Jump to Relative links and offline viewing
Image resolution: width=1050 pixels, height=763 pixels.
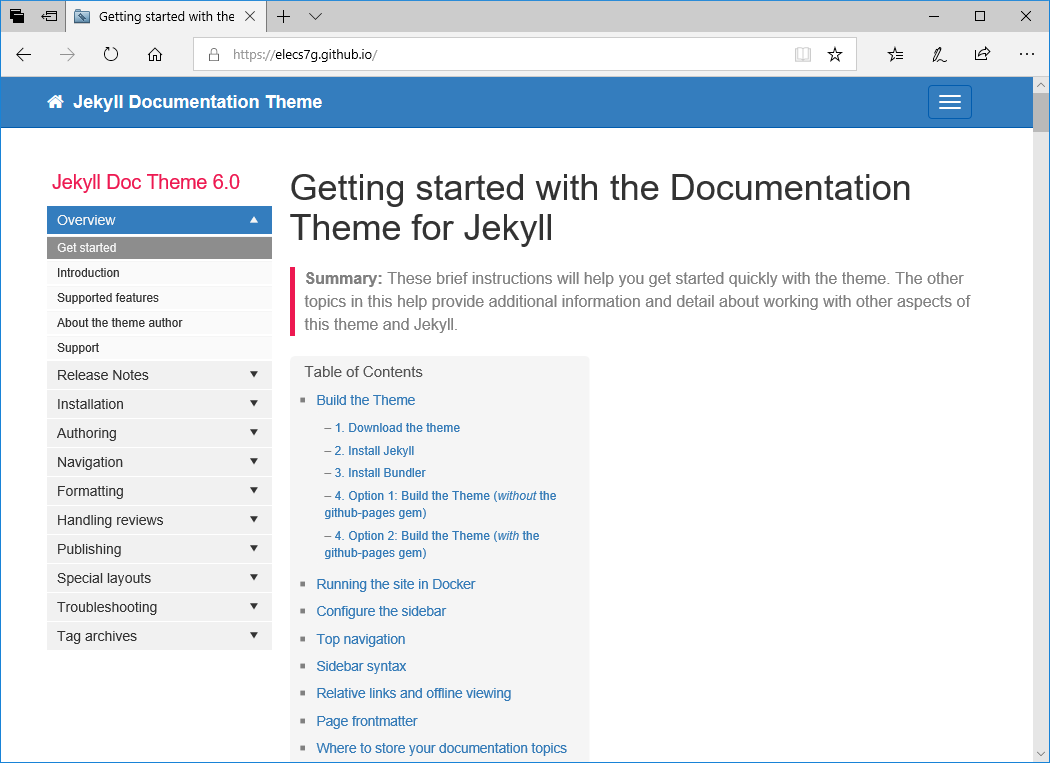coord(414,693)
